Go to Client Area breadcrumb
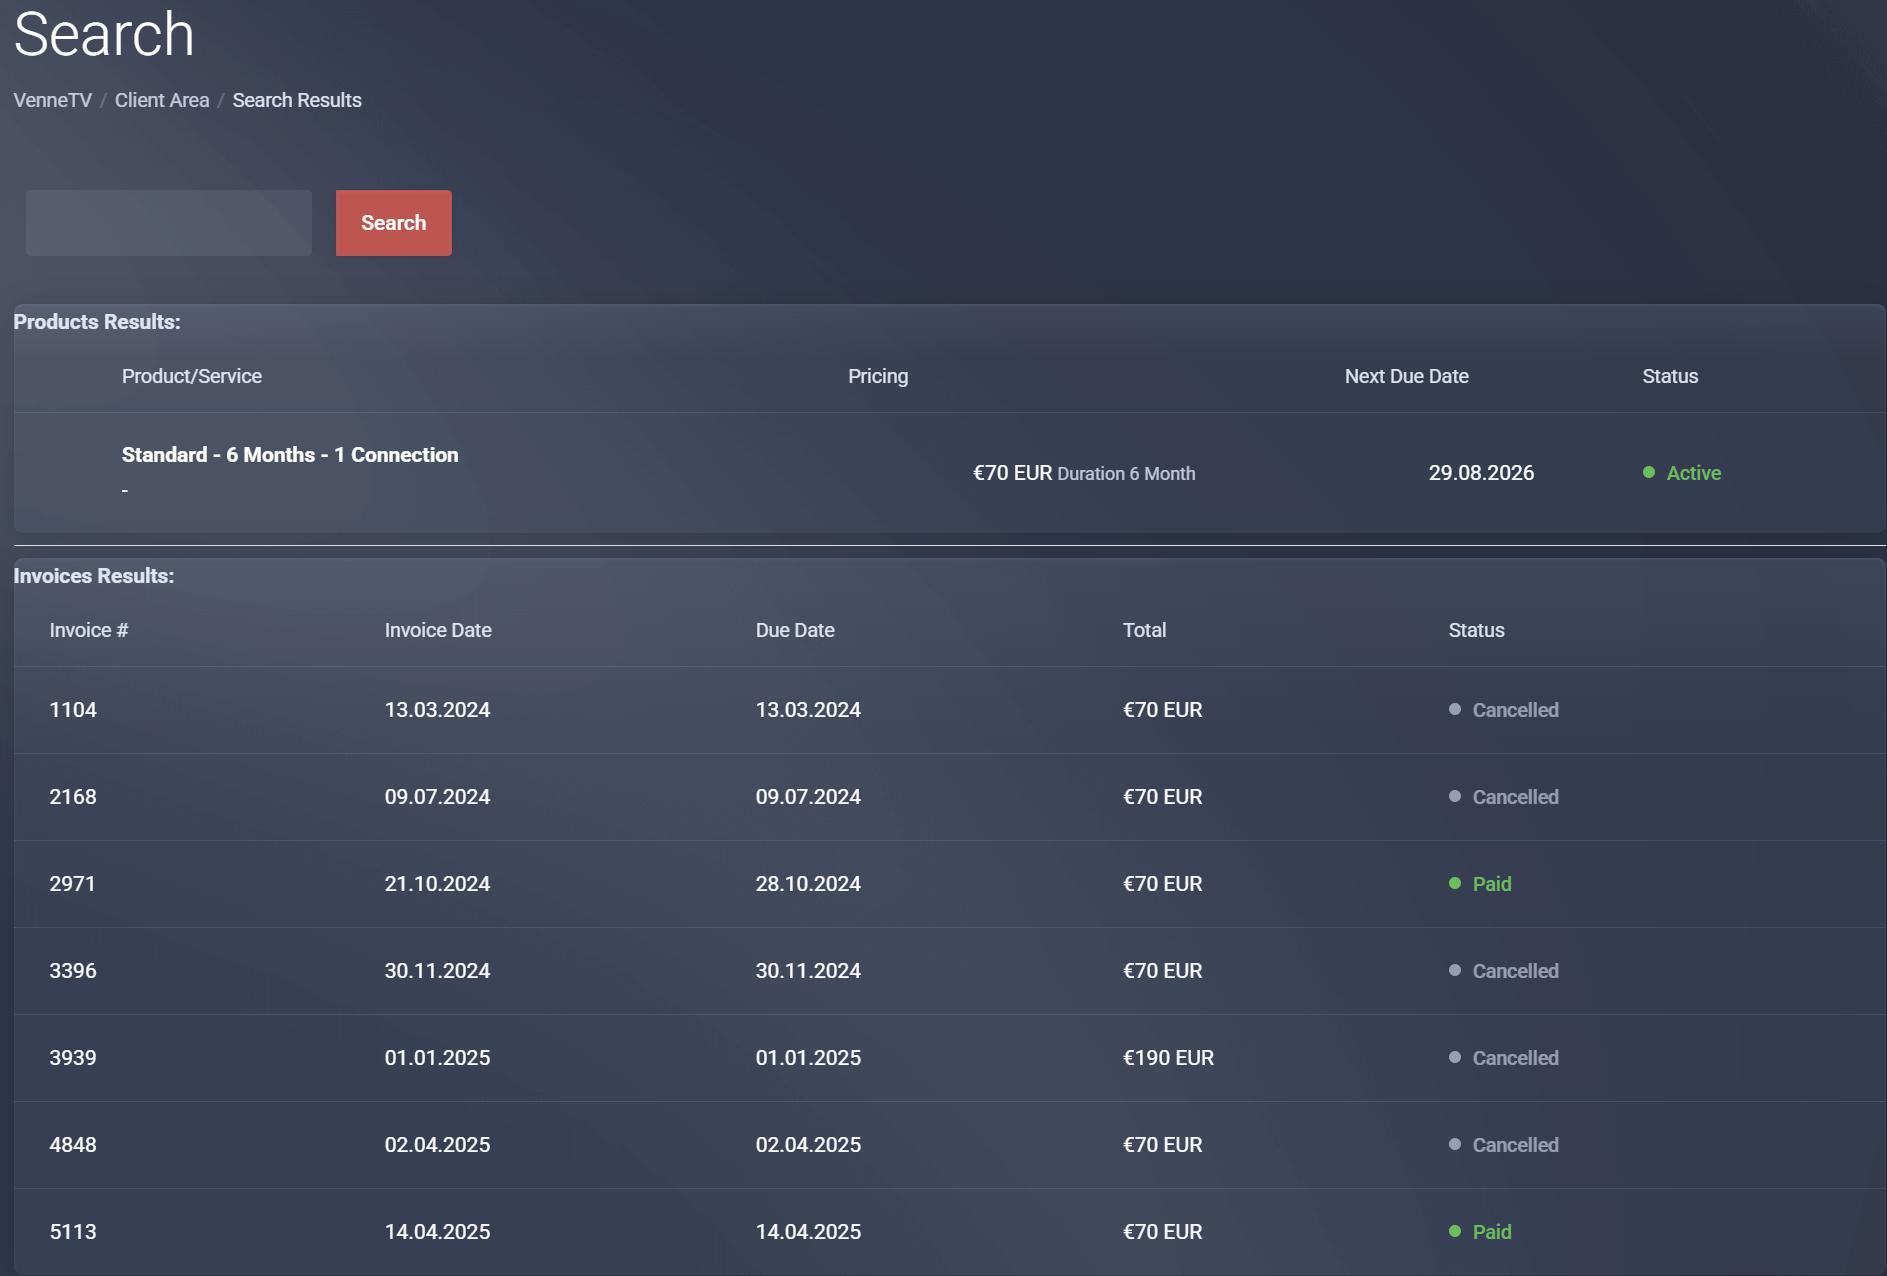This screenshot has width=1887, height=1276. 162,100
